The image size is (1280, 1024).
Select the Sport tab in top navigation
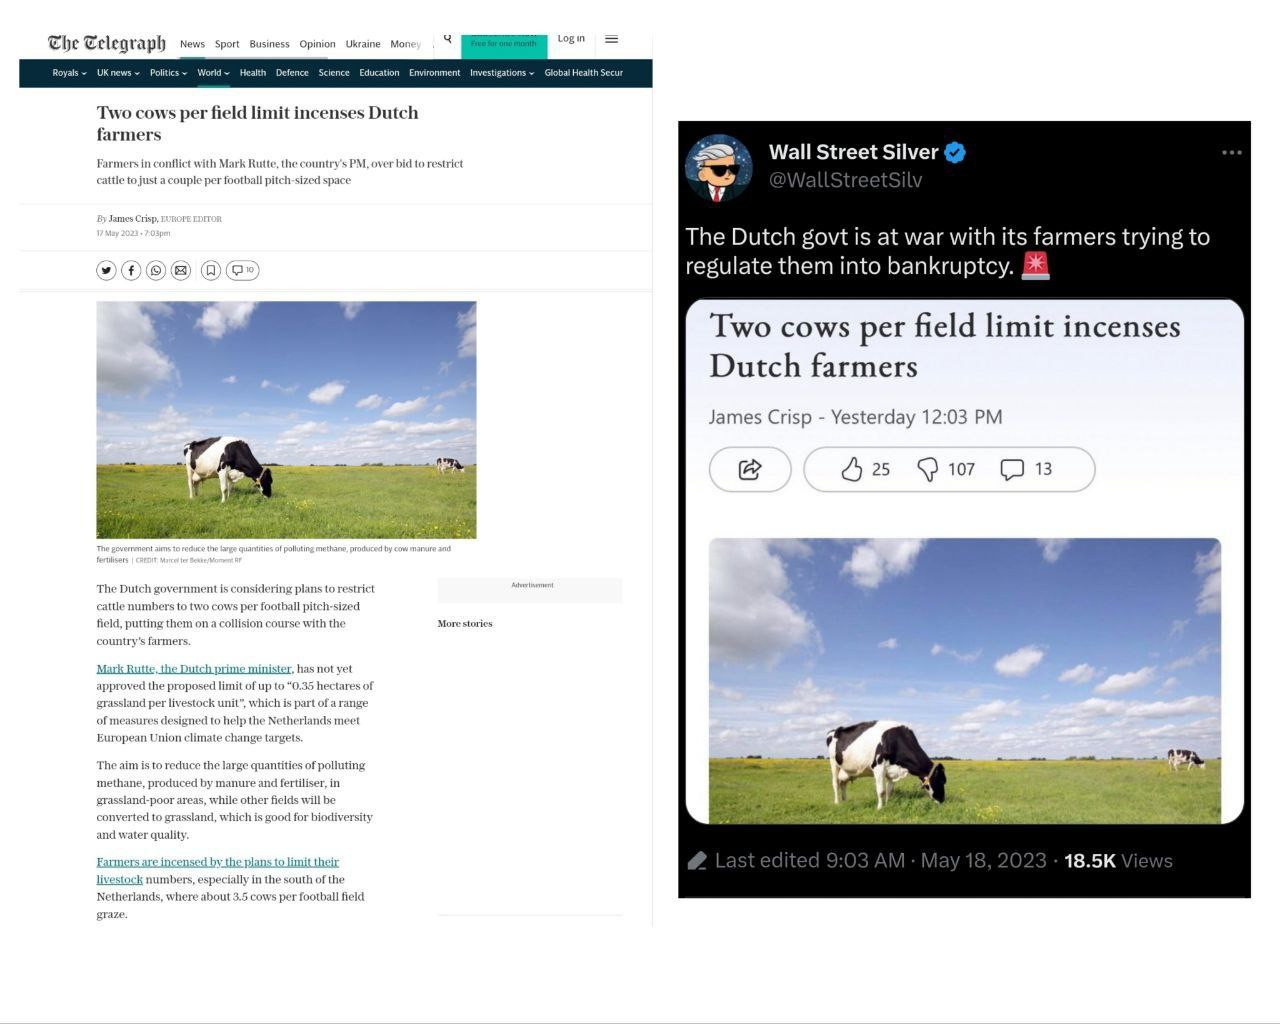pyautogui.click(x=227, y=44)
